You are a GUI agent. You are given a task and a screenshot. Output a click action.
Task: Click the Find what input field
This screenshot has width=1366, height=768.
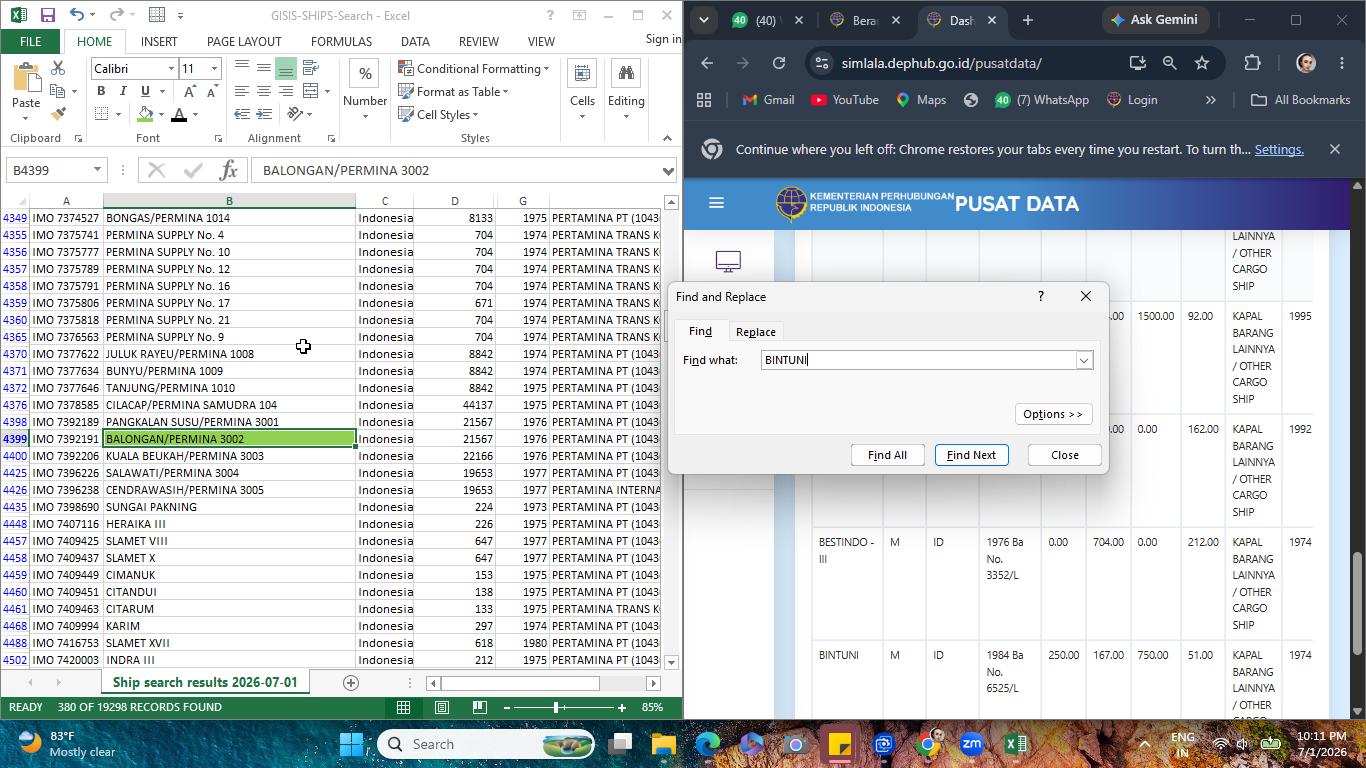pyautogui.click(x=917, y=360)
